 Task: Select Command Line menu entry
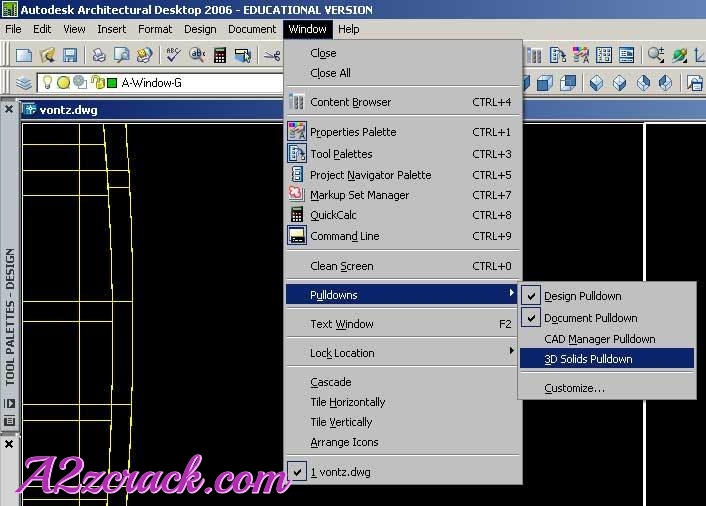pyautogui.click(x=403, y=236)
